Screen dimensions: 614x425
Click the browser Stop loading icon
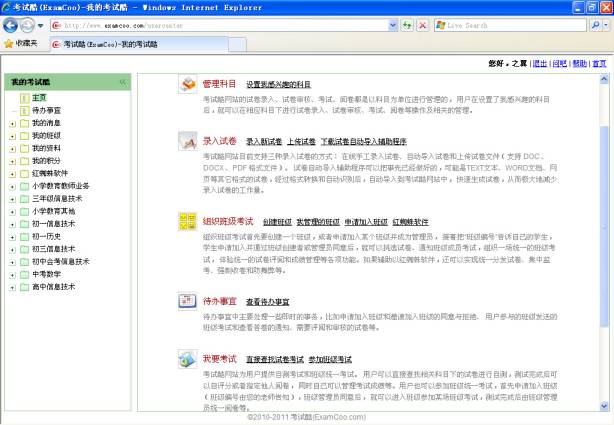click(x=422, y=24)
